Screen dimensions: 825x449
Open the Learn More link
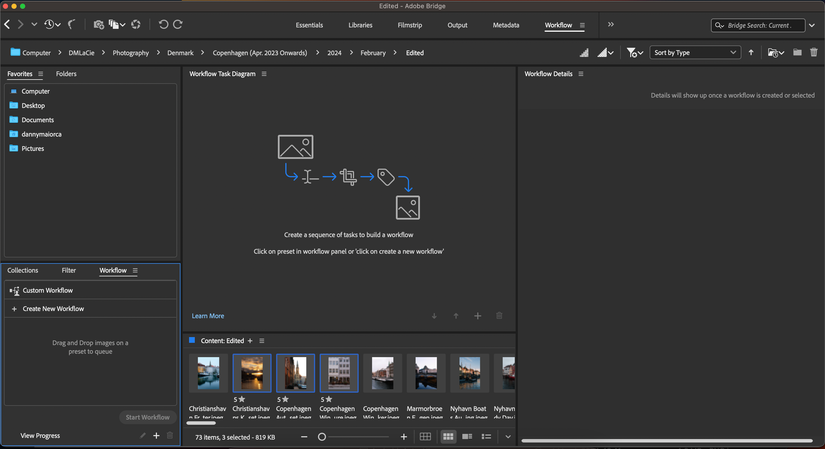point(208,316)
